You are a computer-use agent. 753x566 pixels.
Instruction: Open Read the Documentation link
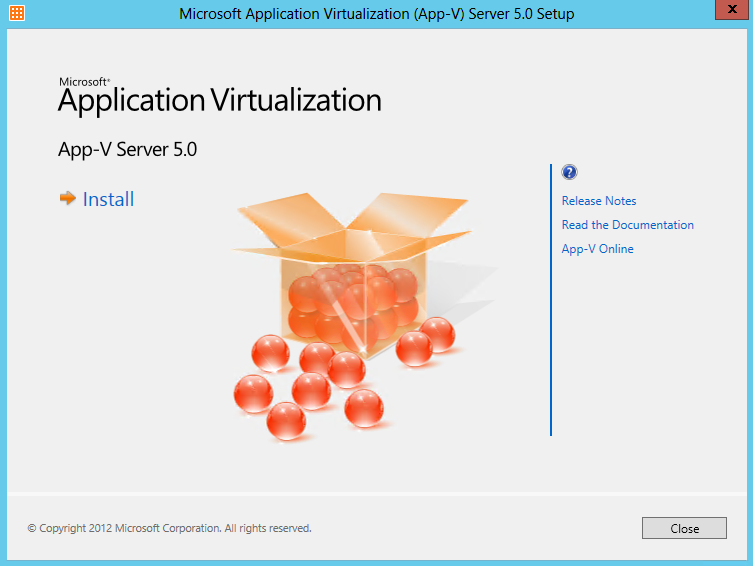628,225
